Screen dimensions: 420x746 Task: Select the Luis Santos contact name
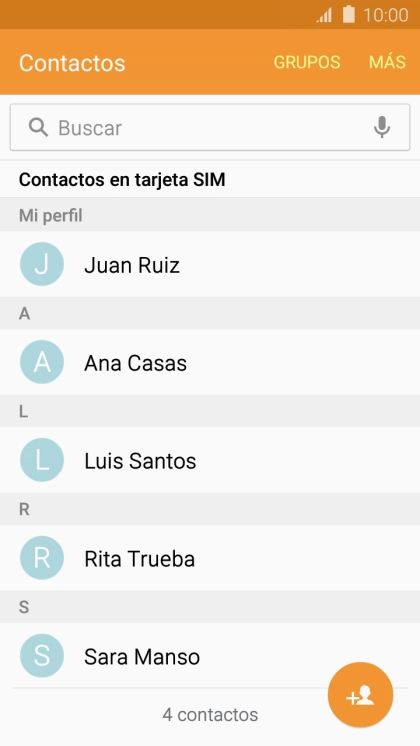click(140, 461)
